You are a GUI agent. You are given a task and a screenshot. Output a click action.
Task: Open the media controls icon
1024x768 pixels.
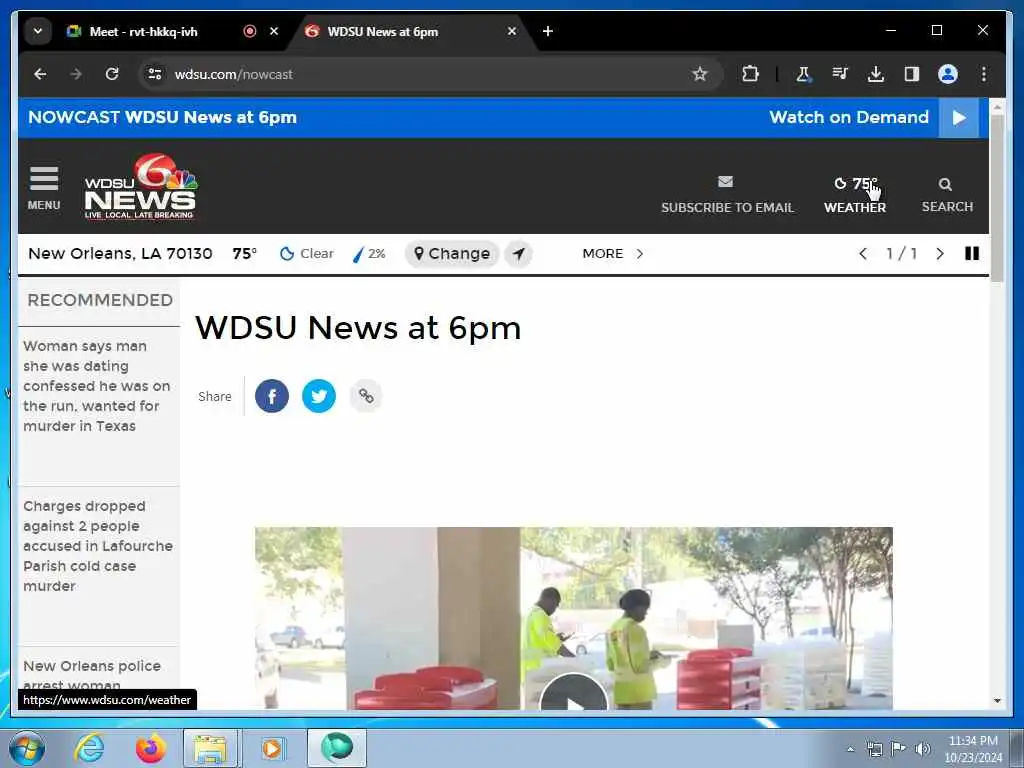tap(840, 74)
